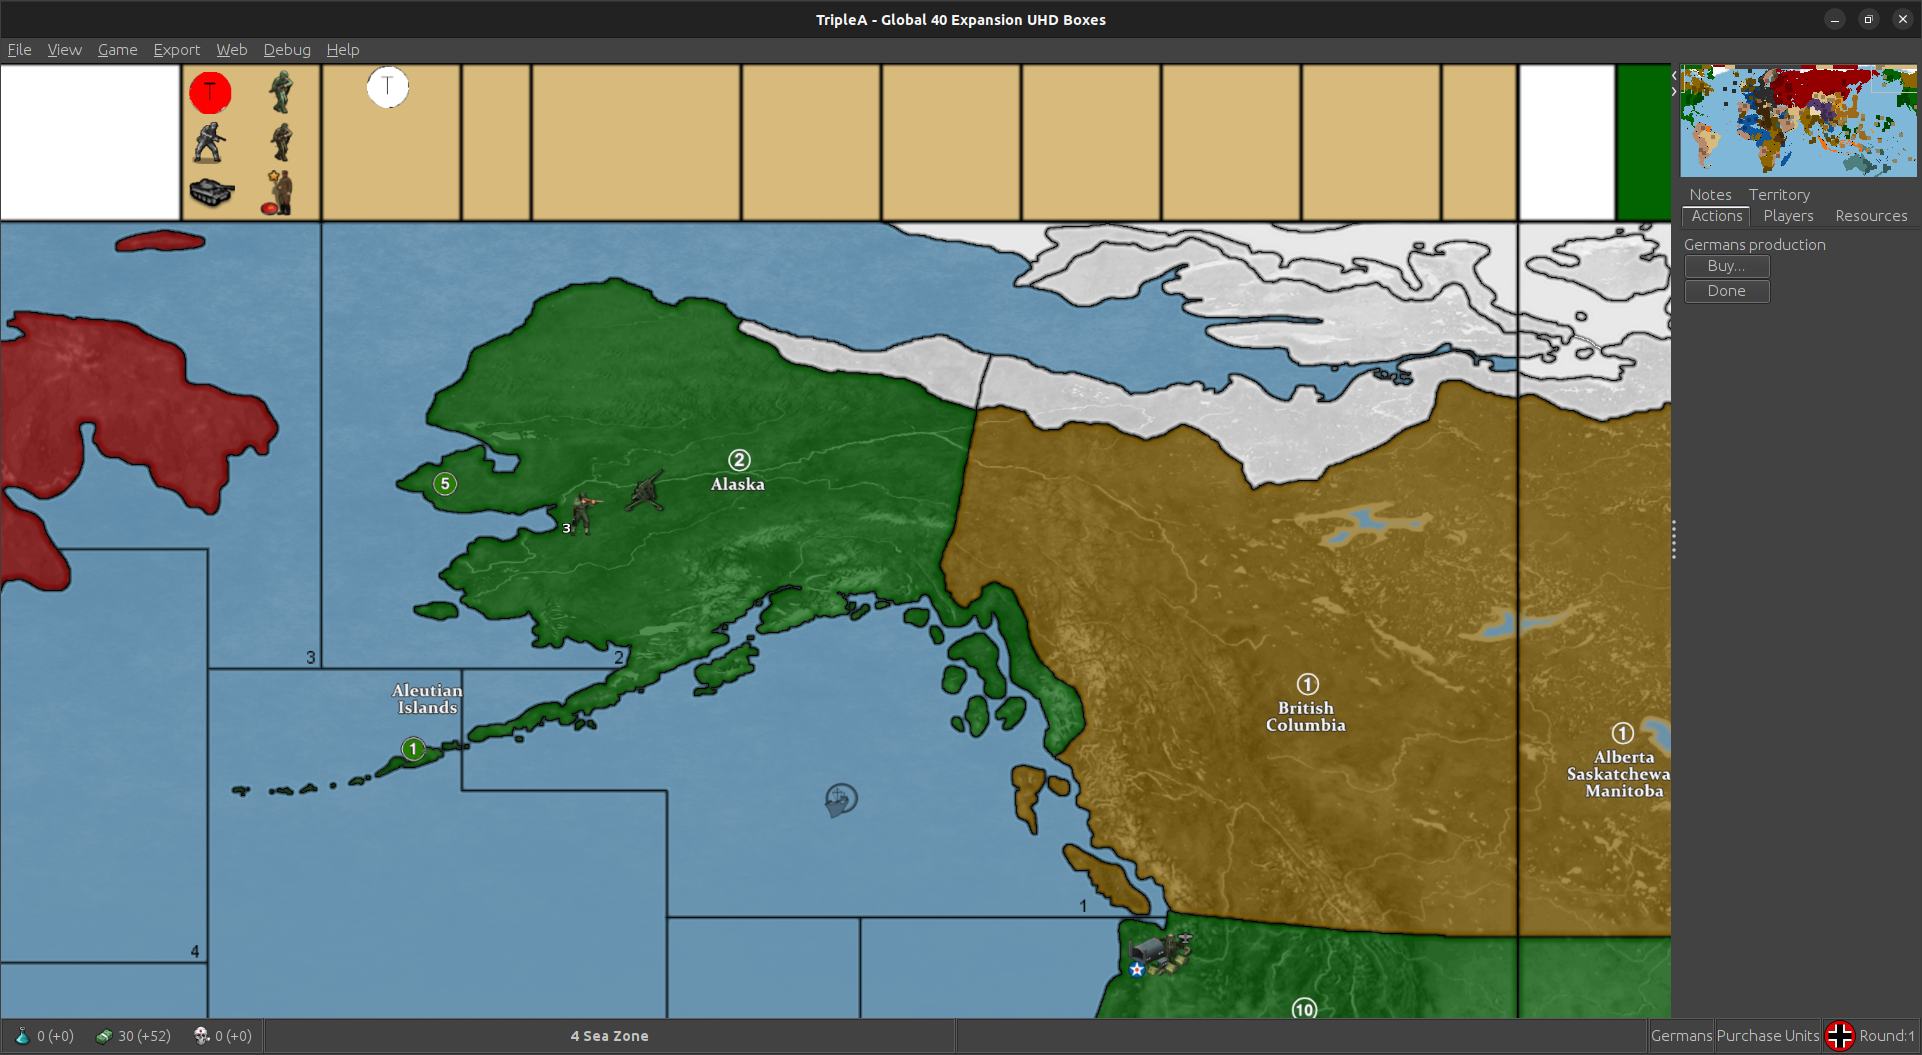This screenshot has width=1922, height=1055.
Task: Click the PUs money resource icon
Action: pyautogui.click(x=104, y=1036)
